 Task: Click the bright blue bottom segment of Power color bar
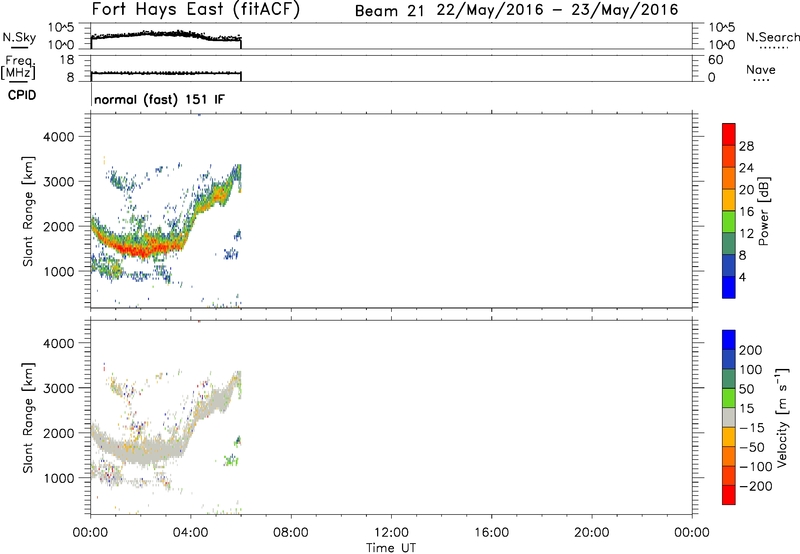[729, 287]
